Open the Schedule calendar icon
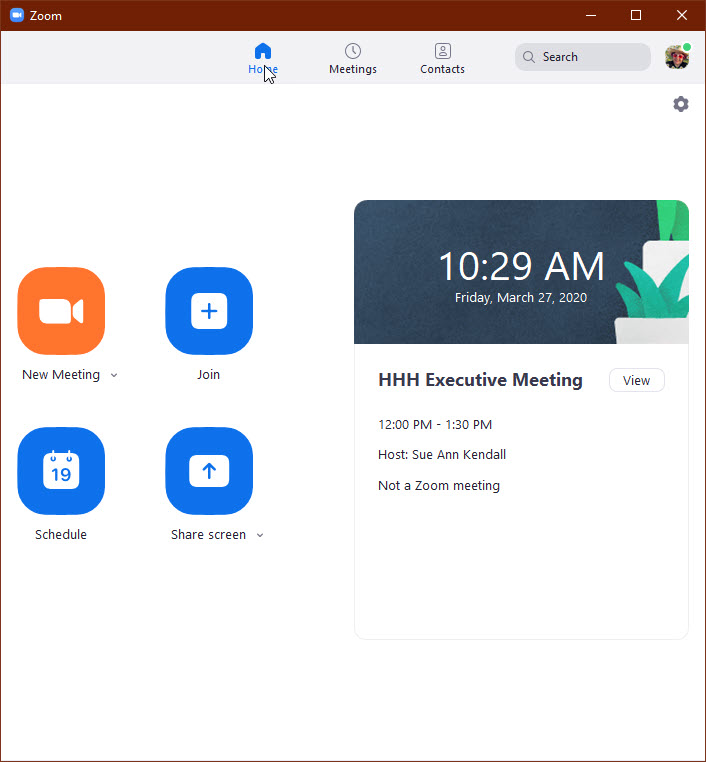 (61, 471)
